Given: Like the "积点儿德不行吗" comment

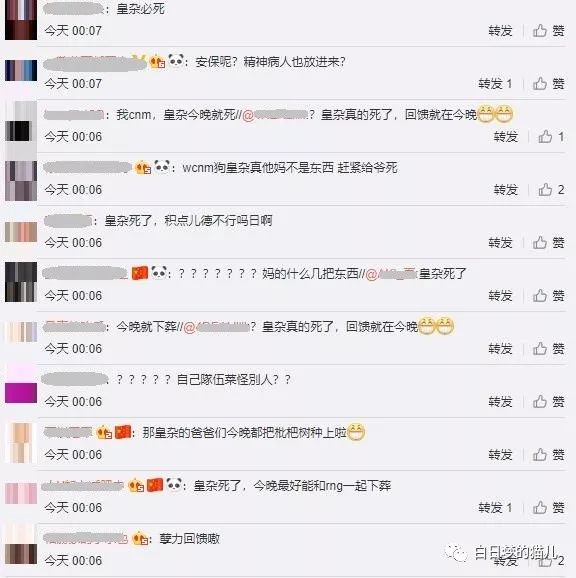Looking at the screenshot, I should click(548, 243).
